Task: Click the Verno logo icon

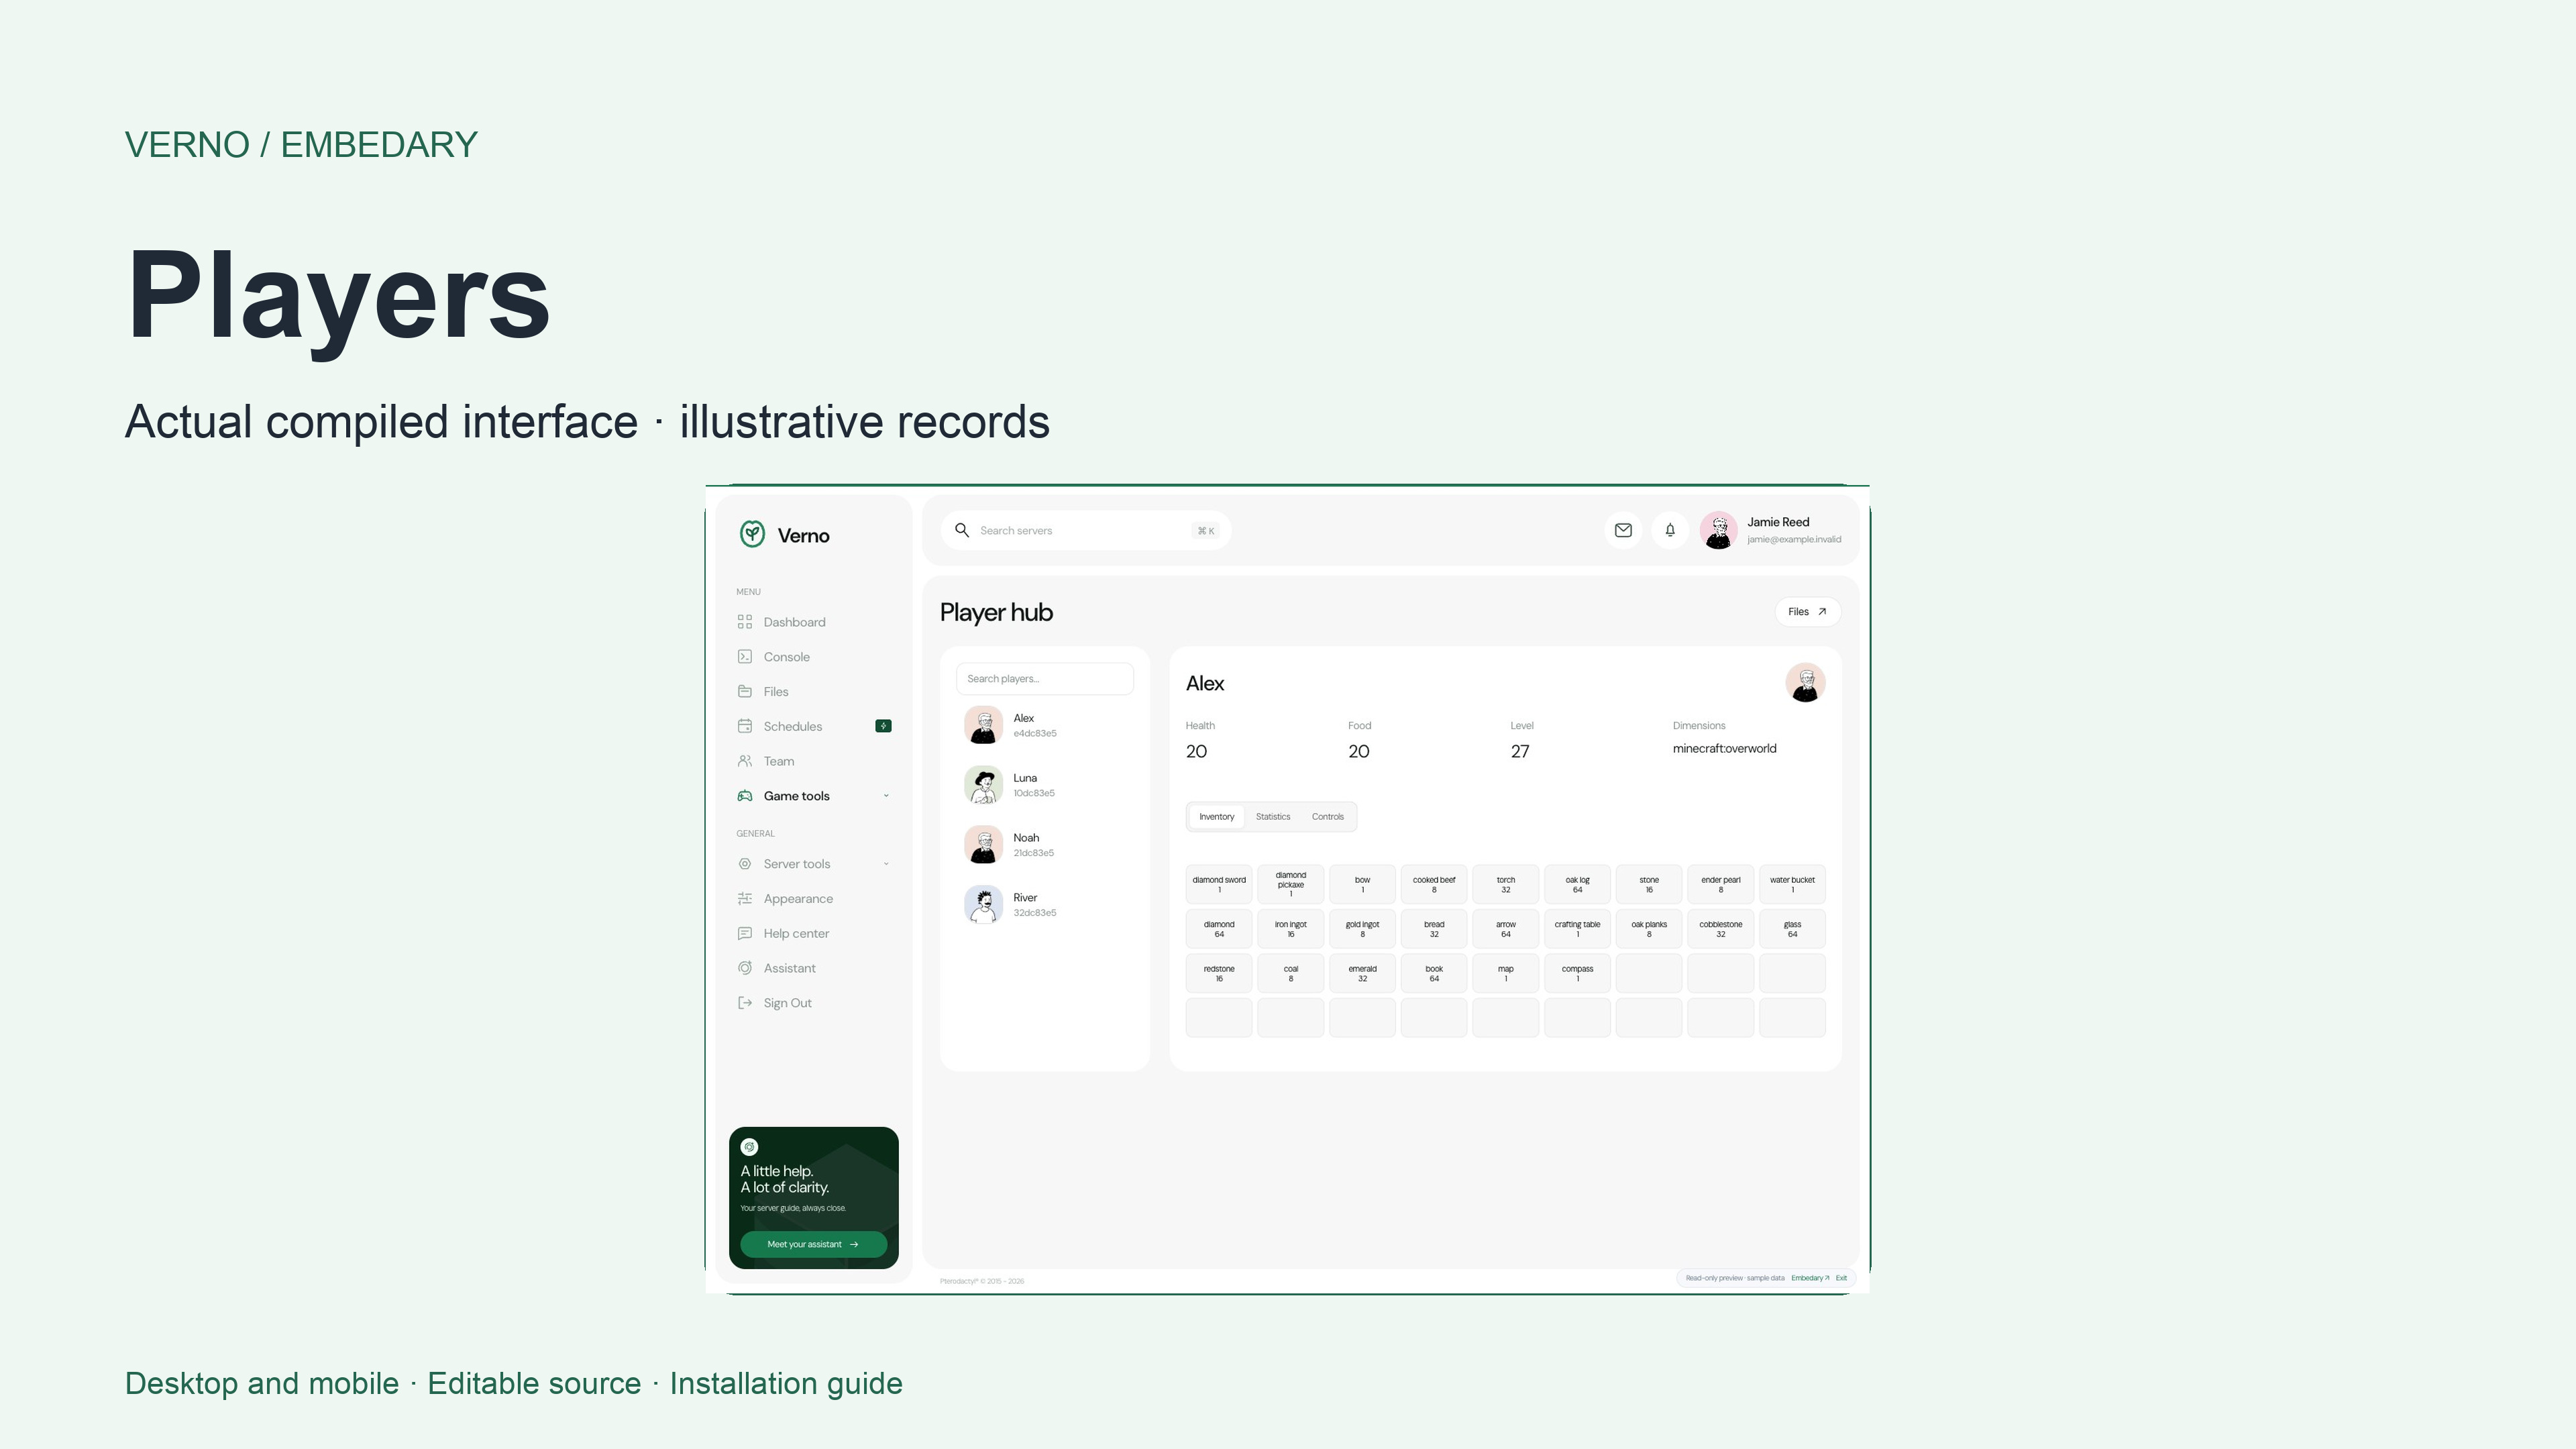Action: (752, 534)
